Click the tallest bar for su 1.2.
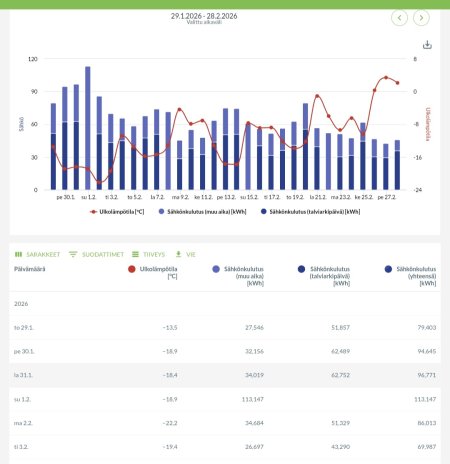450x464 pixels. 88,128
